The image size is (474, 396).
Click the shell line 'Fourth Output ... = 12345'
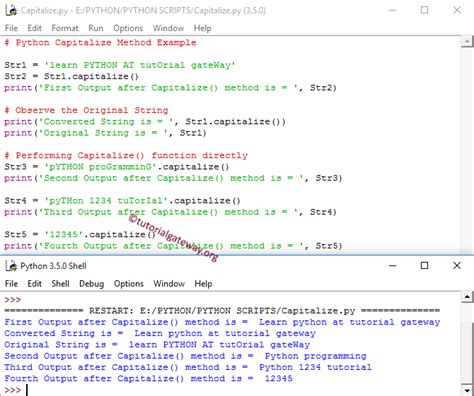(x=149, y=379)
